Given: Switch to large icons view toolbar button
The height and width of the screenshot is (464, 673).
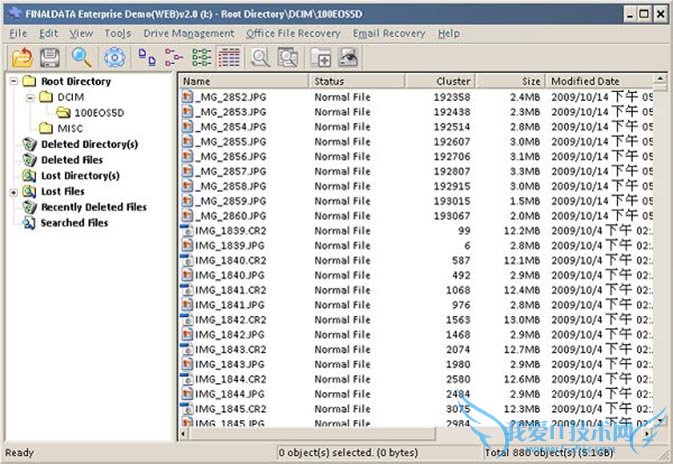Looking at the screenshot, I should 146,58.
